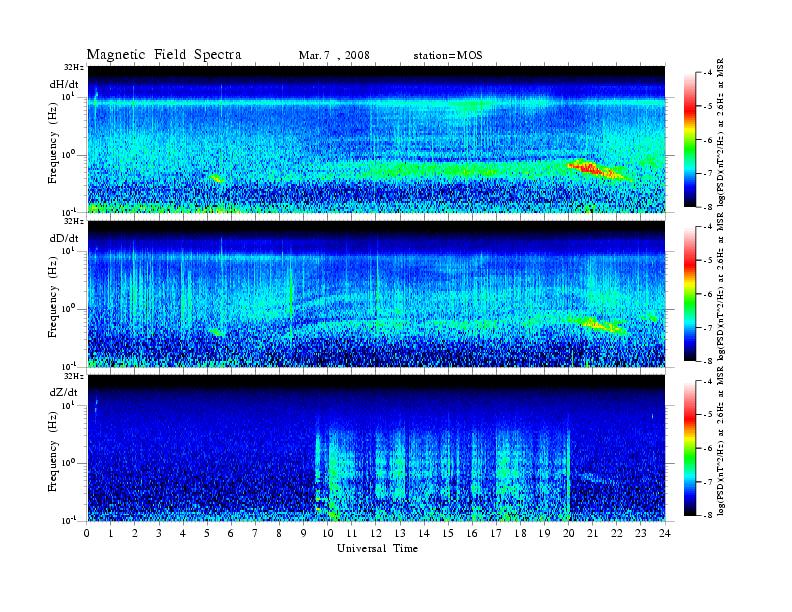Click the "station=MOS" label
792x612 pixels.
coord(448,55)
